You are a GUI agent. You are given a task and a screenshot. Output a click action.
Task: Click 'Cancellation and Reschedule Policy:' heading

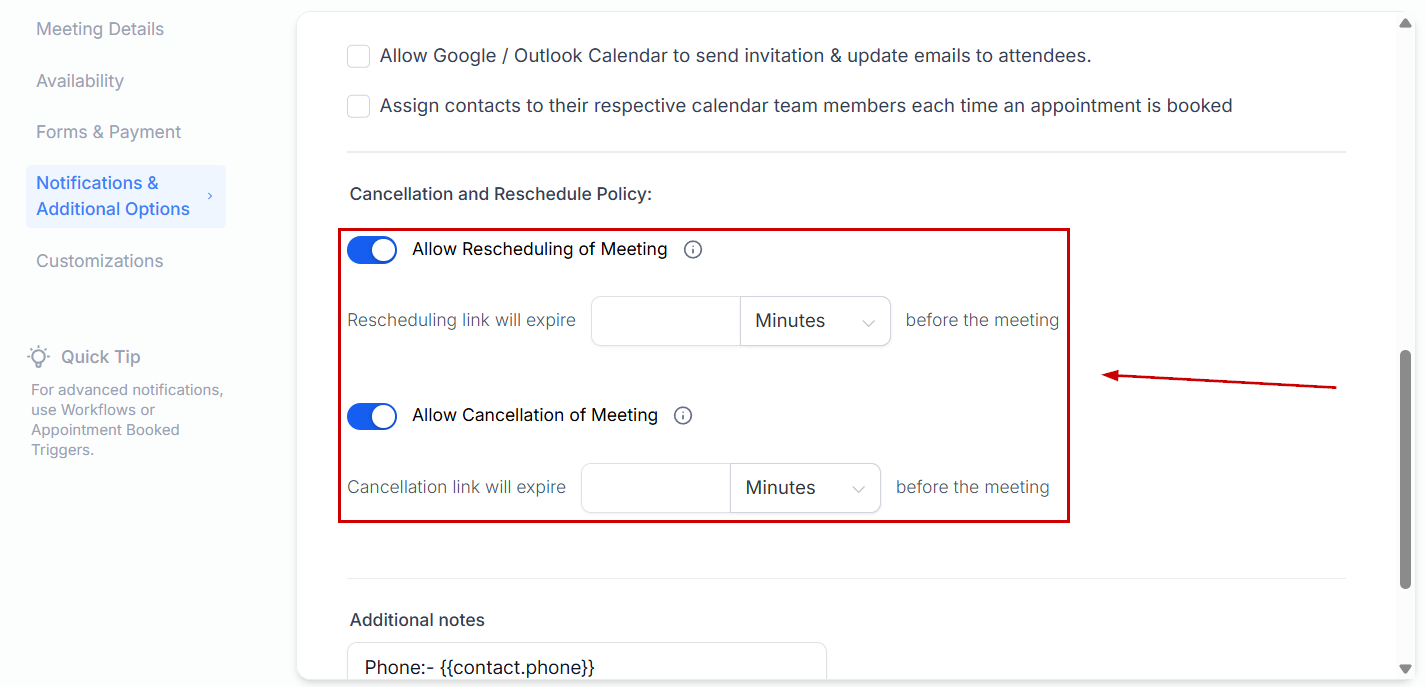(501, 194)
